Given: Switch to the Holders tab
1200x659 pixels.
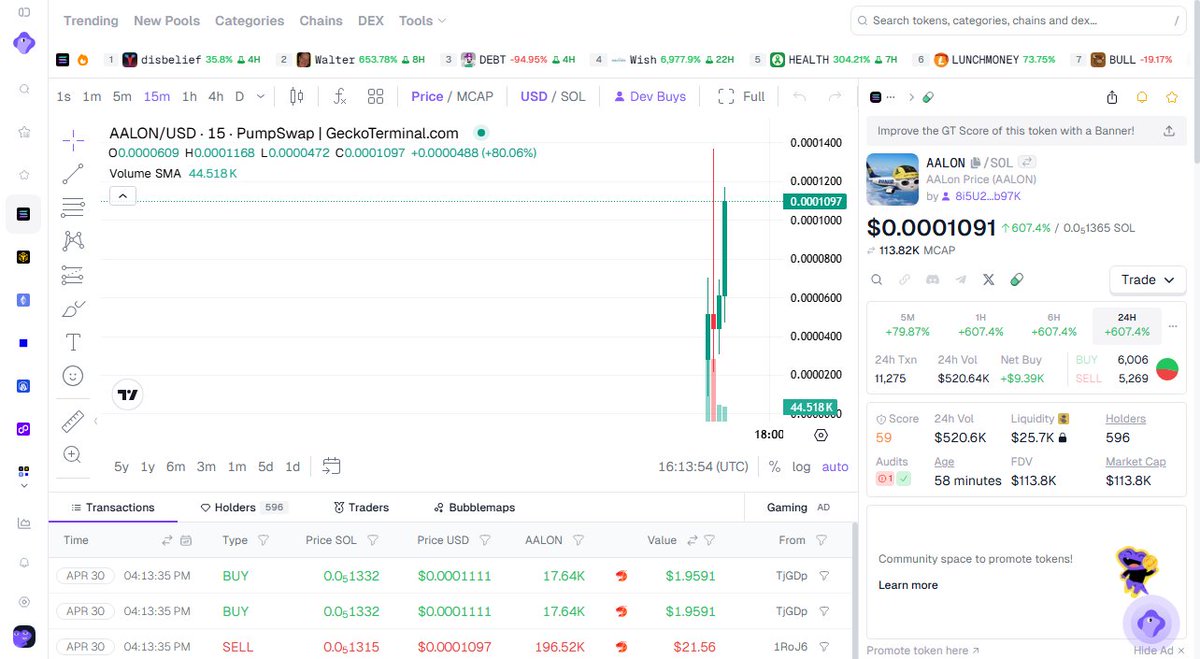Looking at the screenshot, I should point(244,507).
